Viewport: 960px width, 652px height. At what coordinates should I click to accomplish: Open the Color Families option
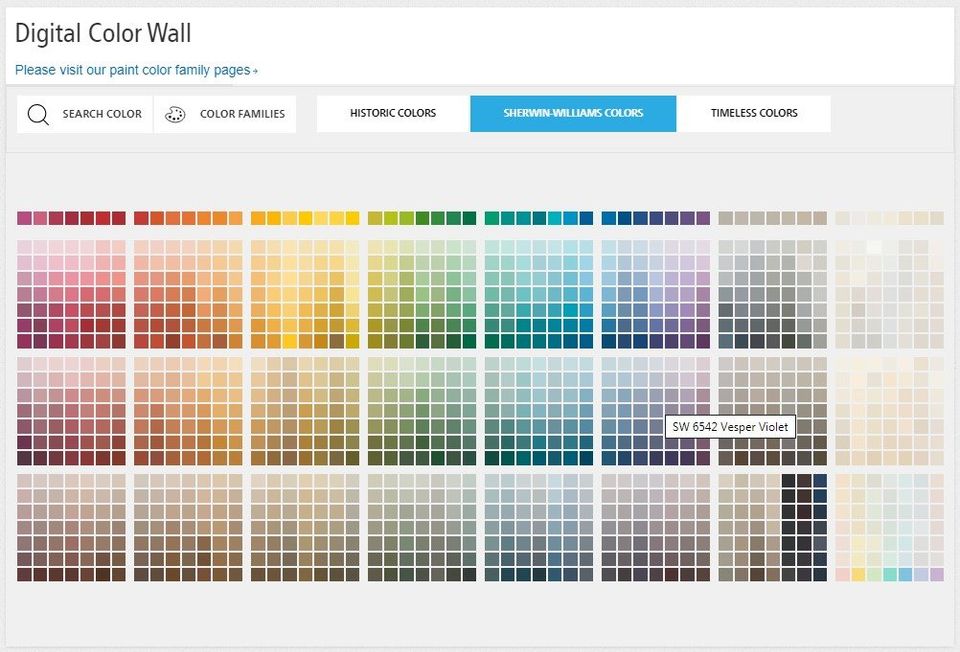pyautogui.click(x=225, y=114)
